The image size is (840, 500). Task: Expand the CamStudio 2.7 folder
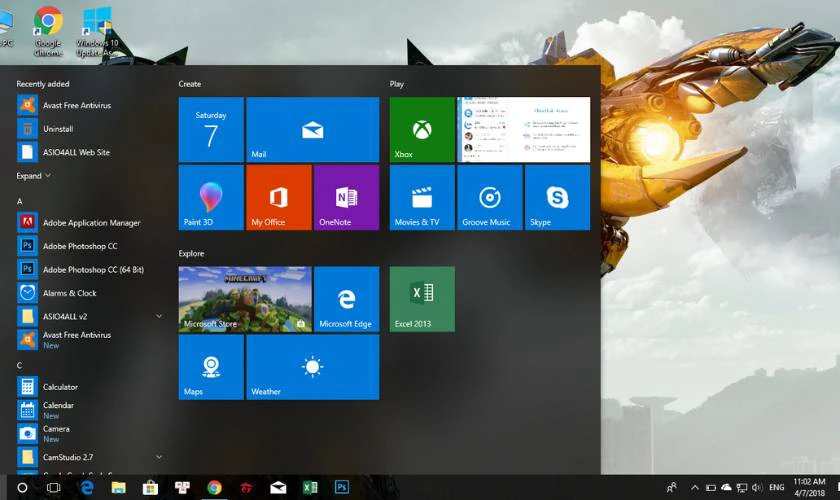[159, 457]
